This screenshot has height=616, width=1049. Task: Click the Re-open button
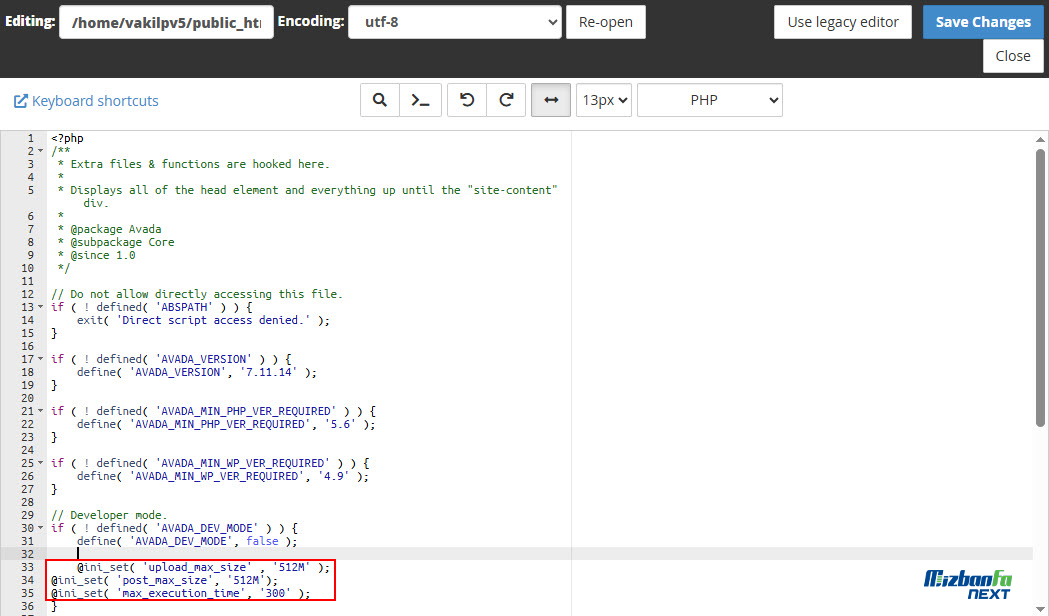tap(605, 22)
